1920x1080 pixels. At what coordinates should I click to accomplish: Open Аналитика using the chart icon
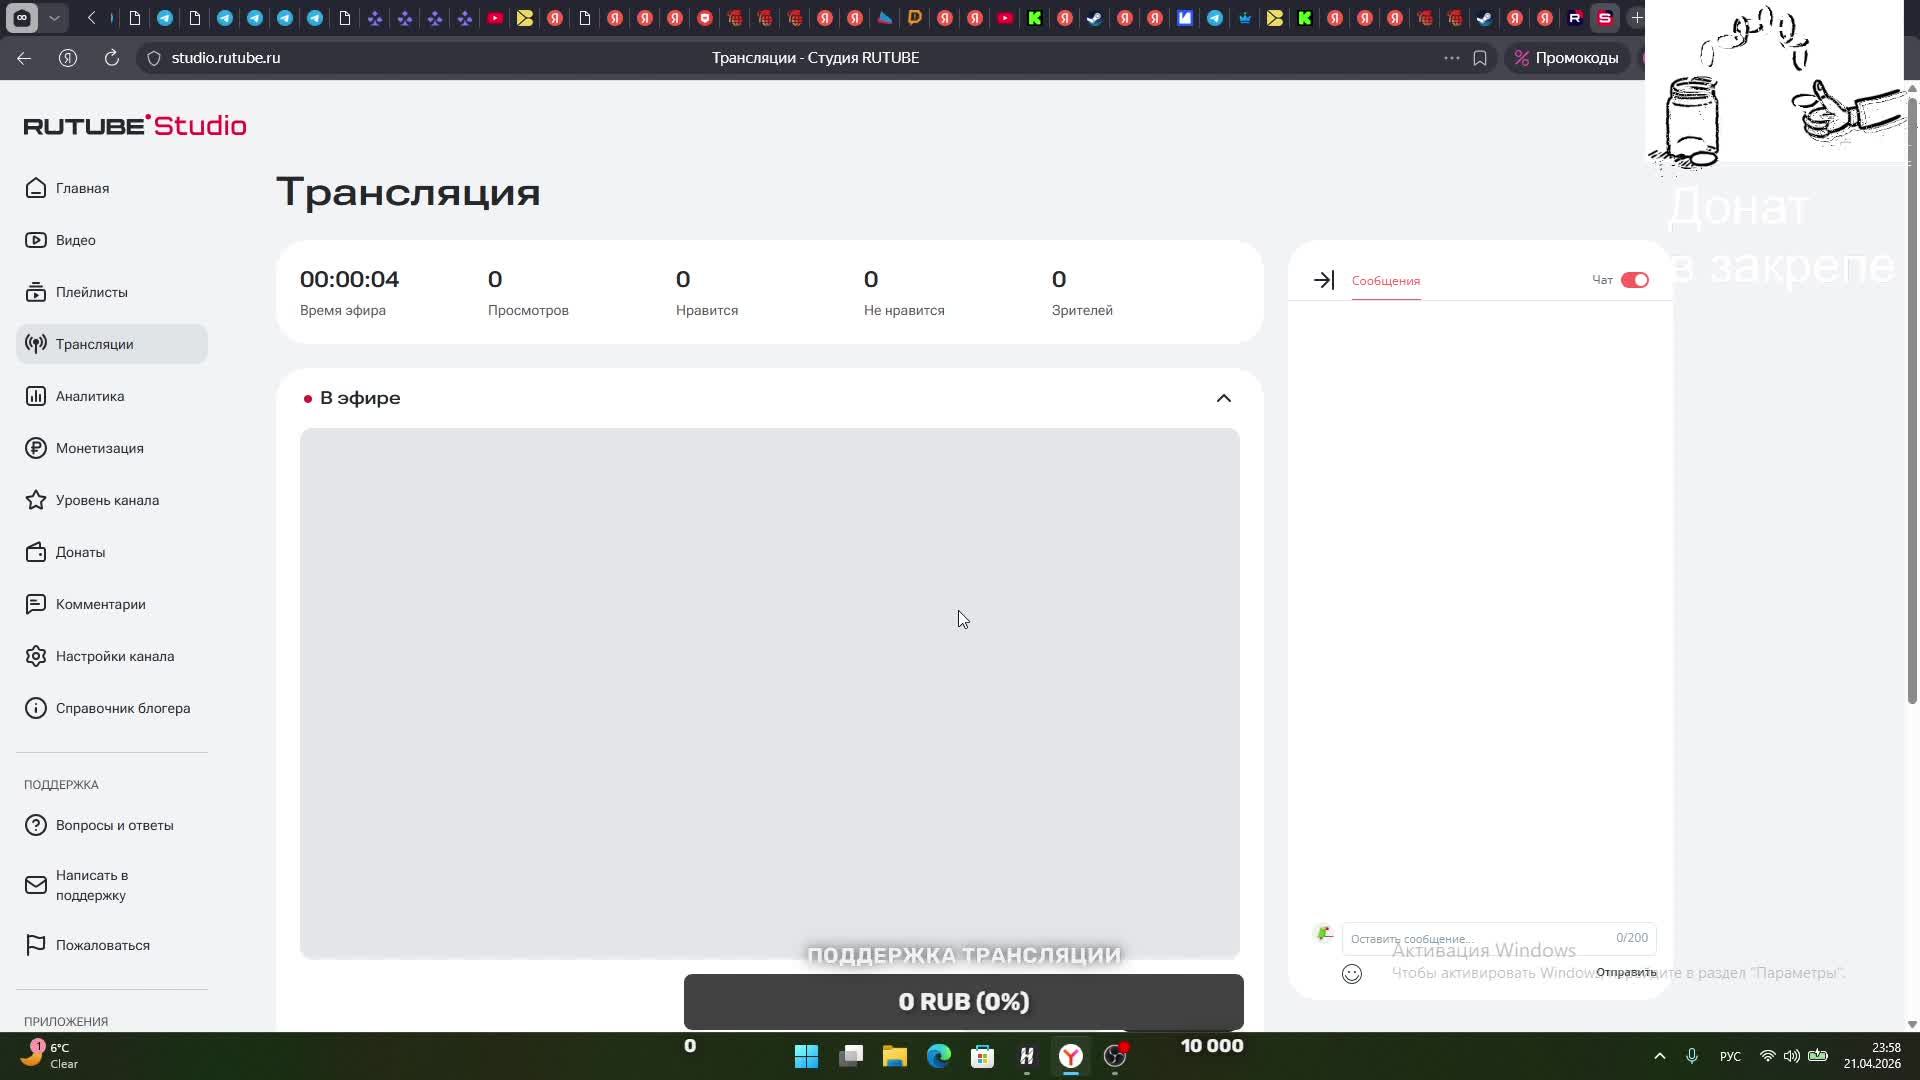click(36, 396)
